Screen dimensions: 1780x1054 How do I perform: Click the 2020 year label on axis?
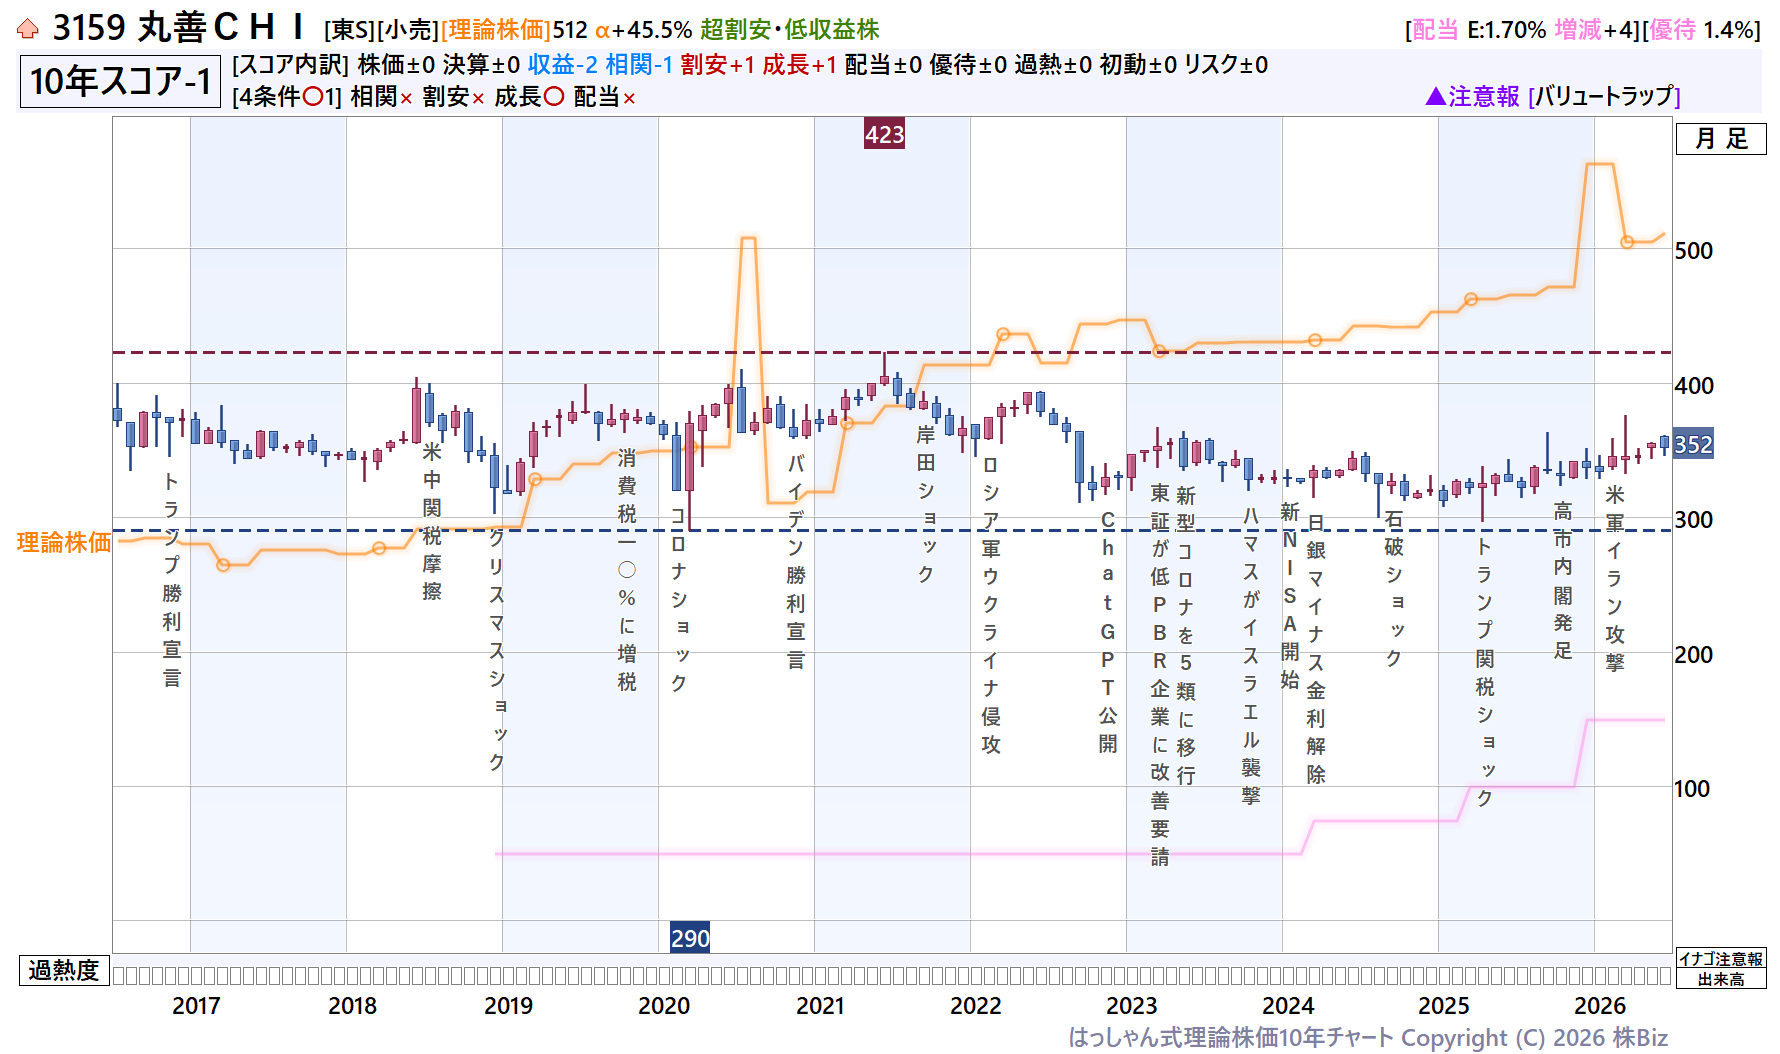(x=664, y=1006)
